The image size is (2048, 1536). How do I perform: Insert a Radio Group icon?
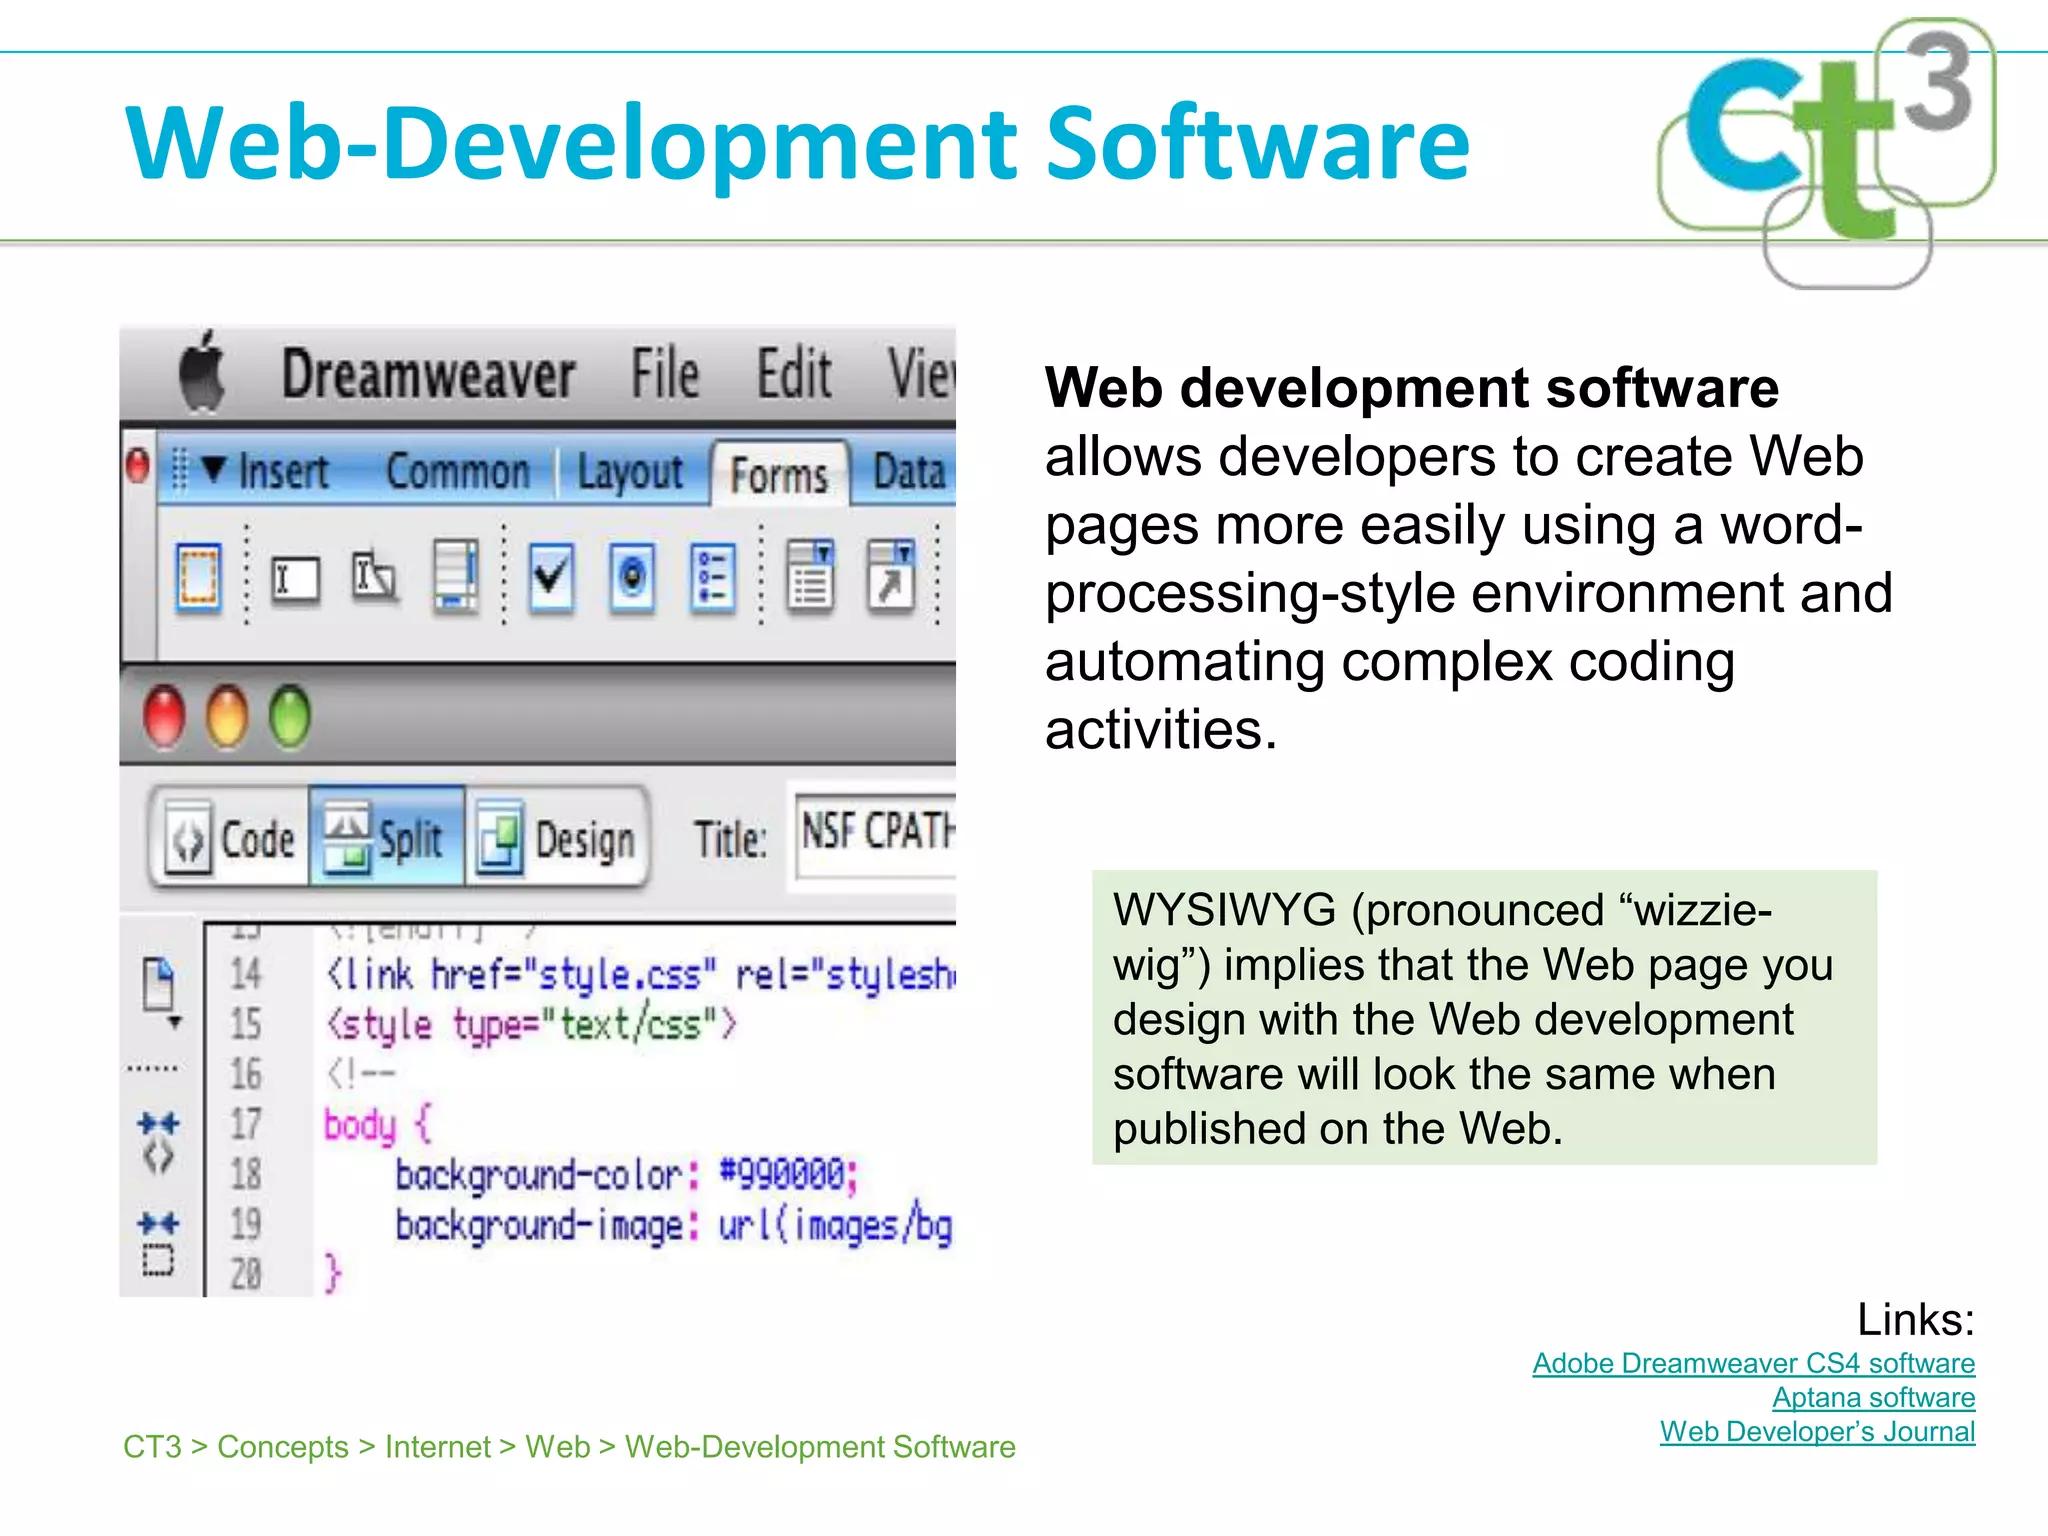click(x=713, y=577)
